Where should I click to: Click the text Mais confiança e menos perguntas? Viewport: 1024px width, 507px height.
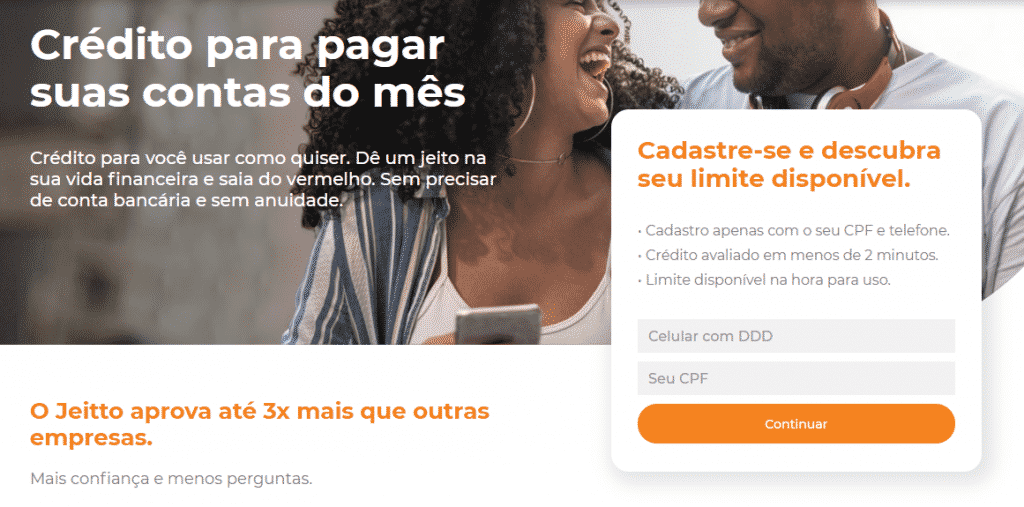coord(171,479)
